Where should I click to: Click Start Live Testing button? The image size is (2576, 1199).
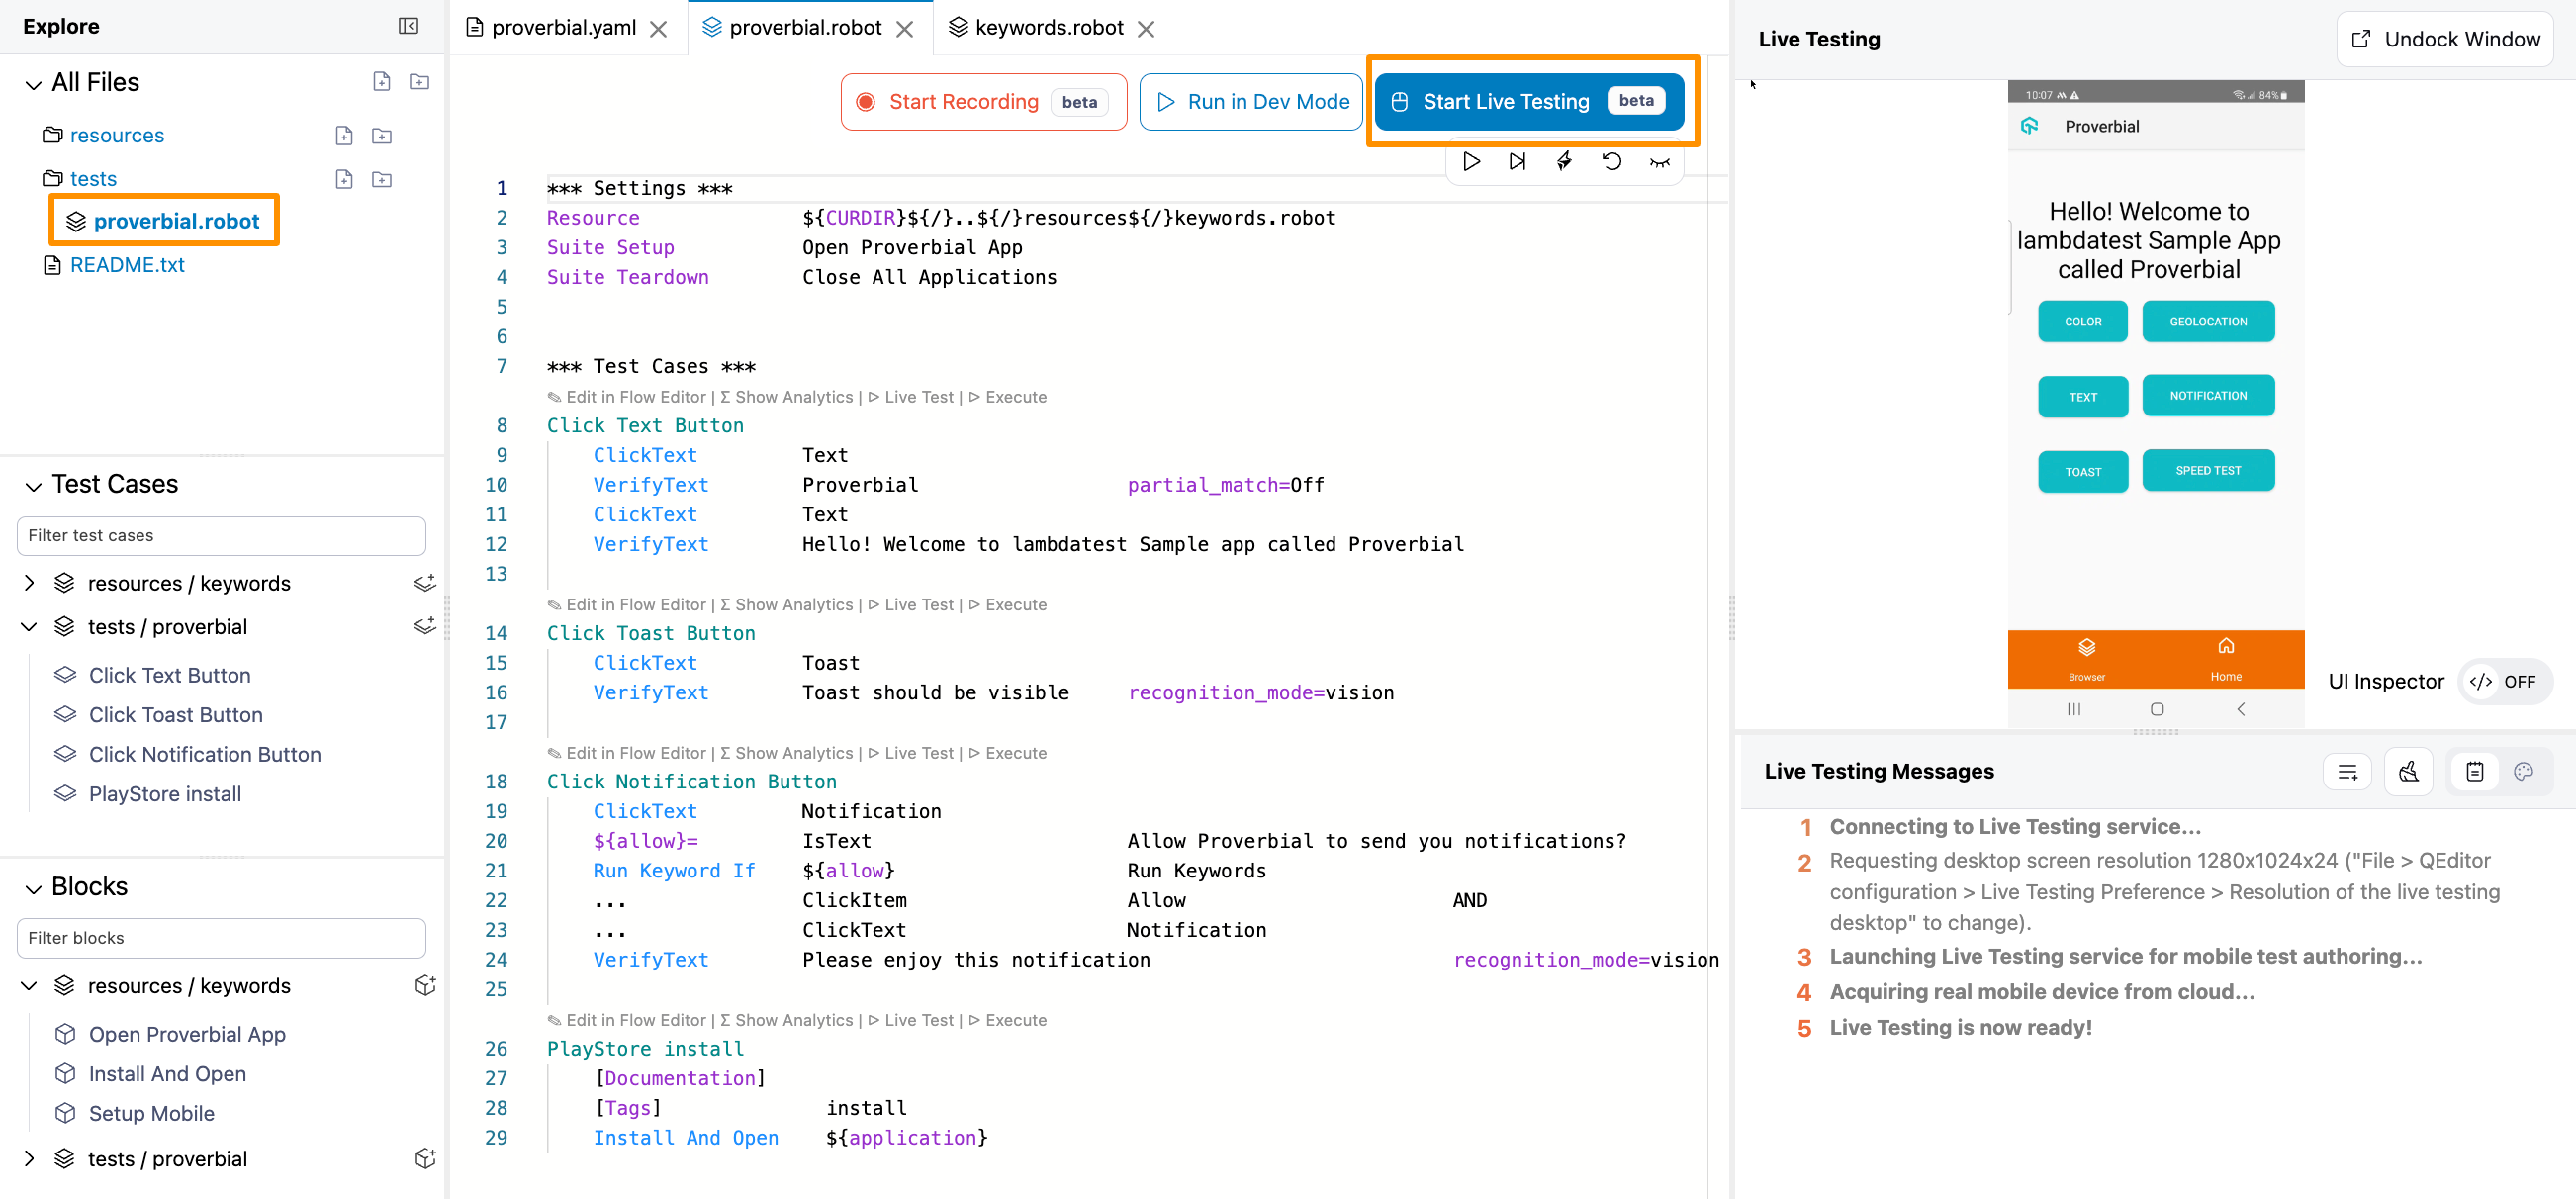pos(1529,101)
